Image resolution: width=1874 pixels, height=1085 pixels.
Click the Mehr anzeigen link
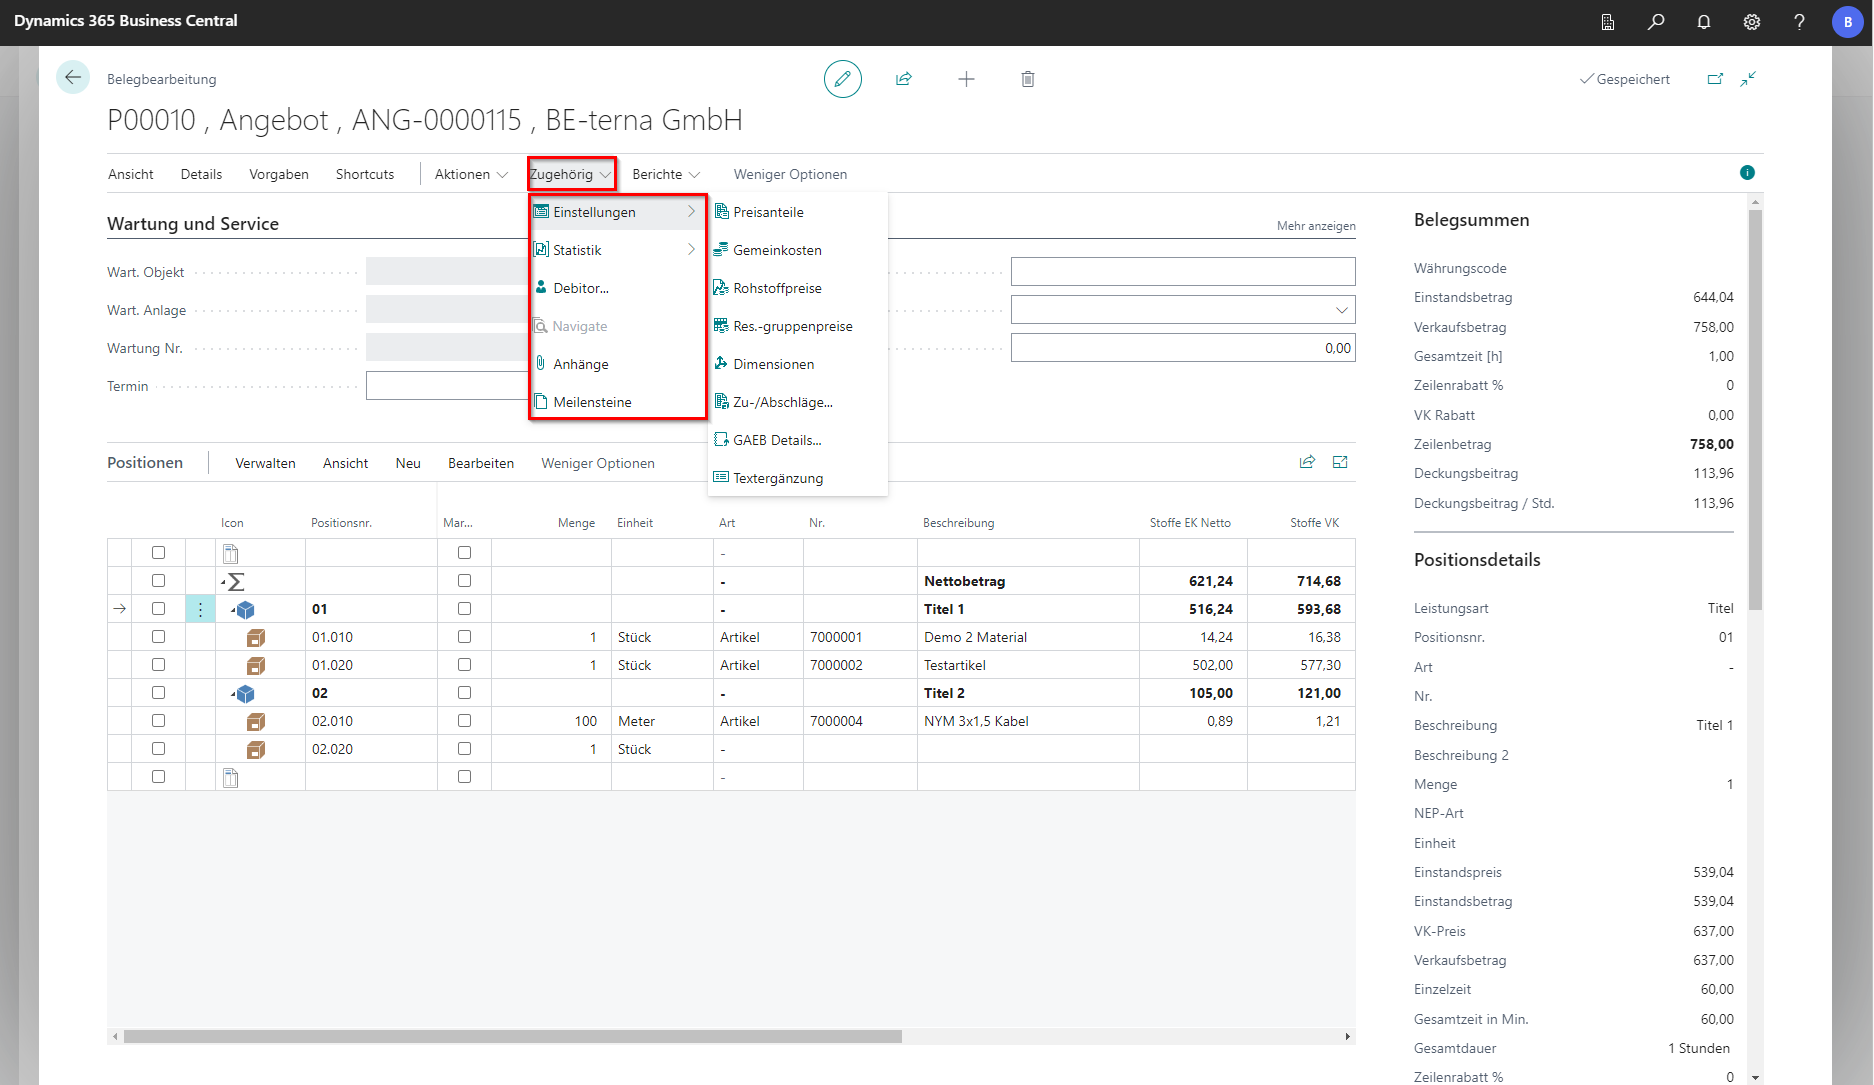pyautogui.click(x=1315, y=226)
